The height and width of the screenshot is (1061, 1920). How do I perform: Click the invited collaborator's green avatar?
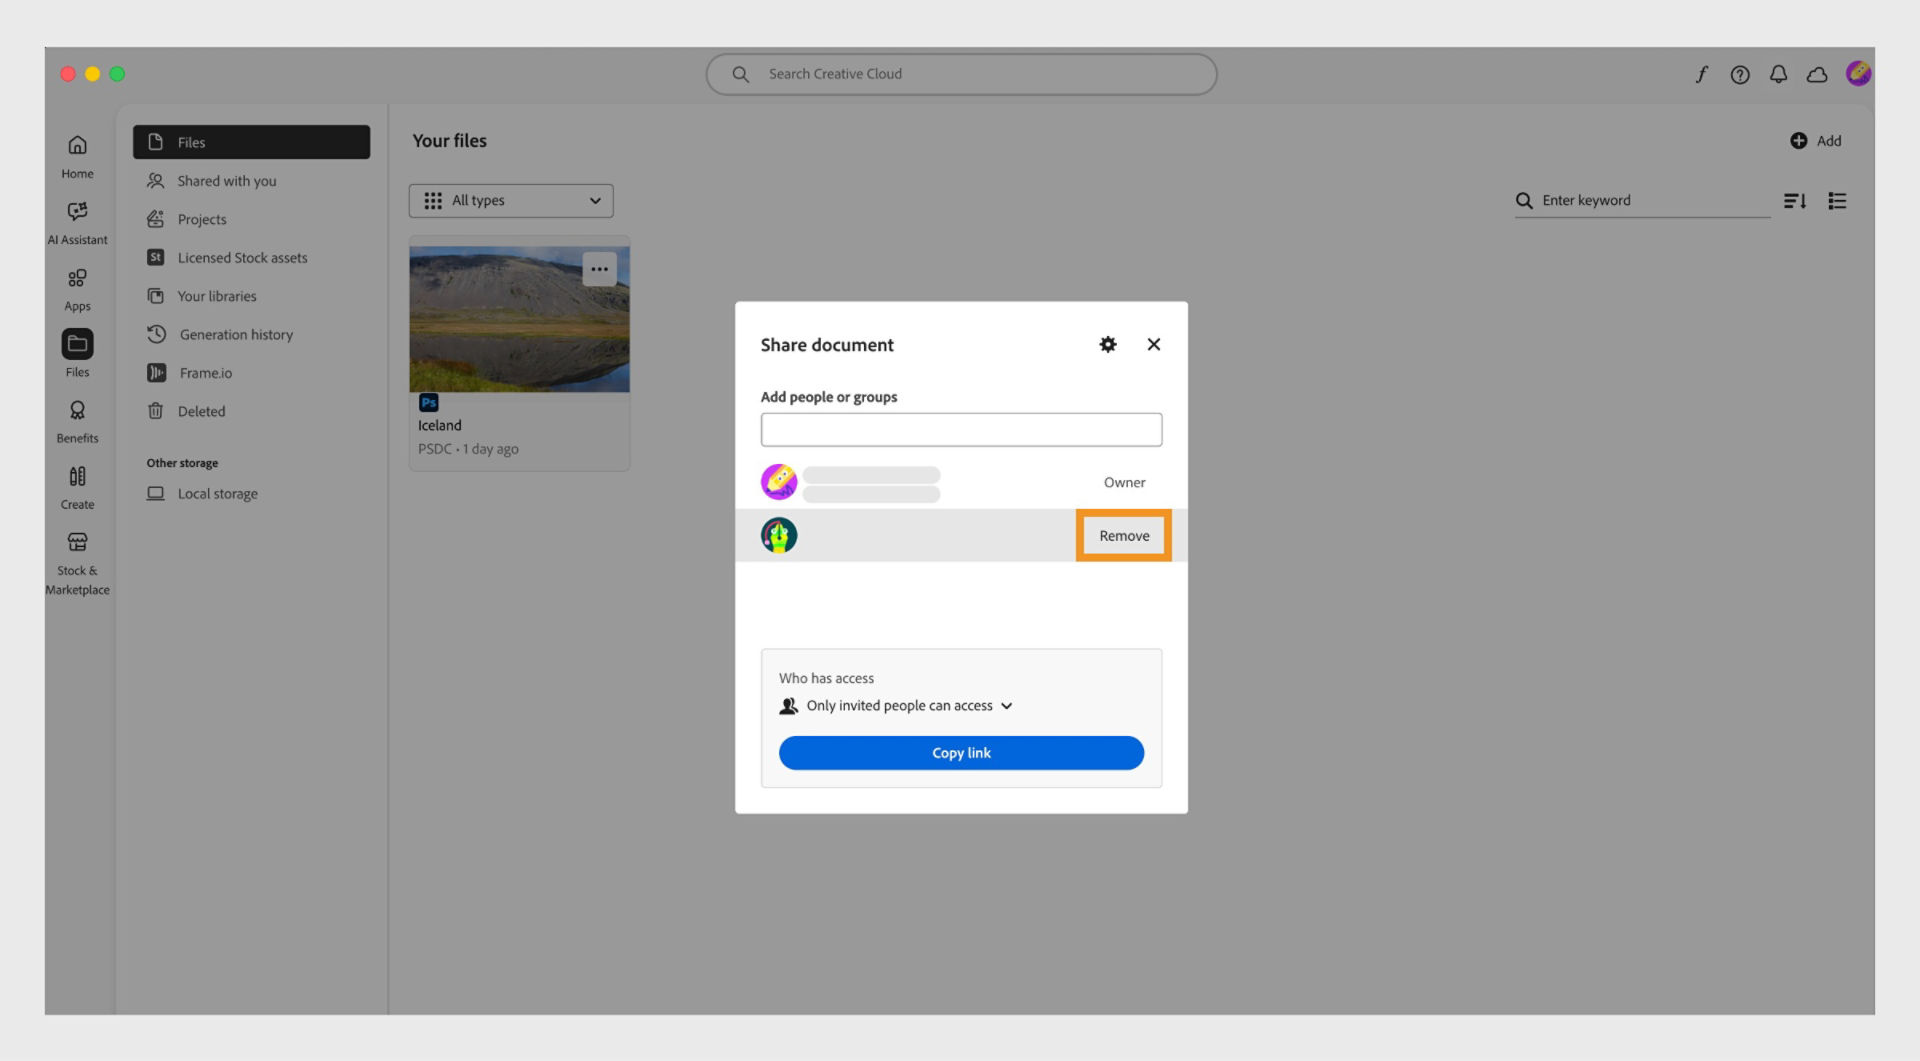[x=779, y=535]
